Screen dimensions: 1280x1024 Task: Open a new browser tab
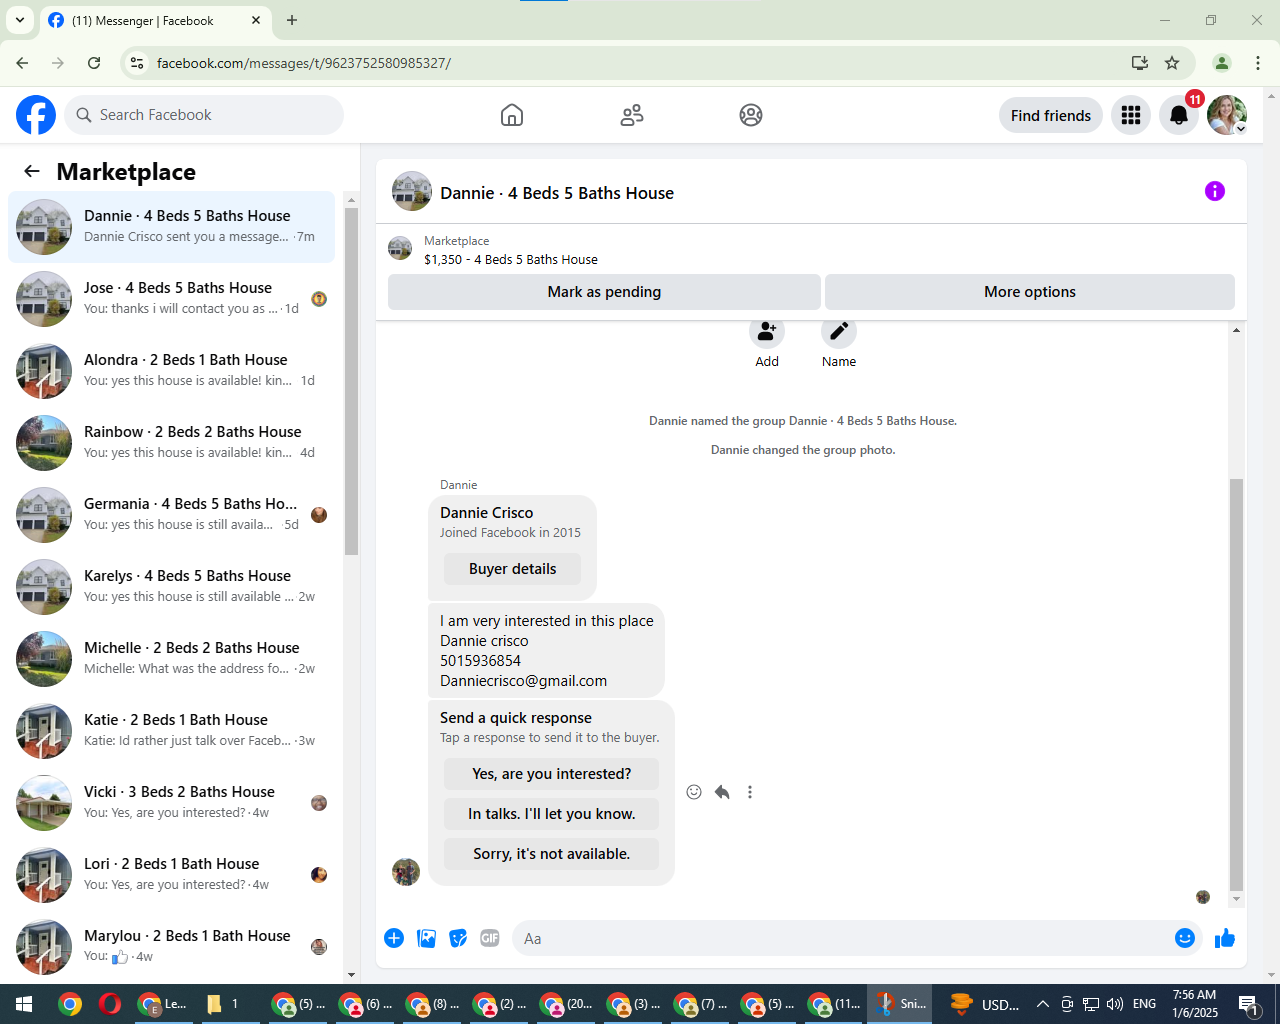(292, 20)
